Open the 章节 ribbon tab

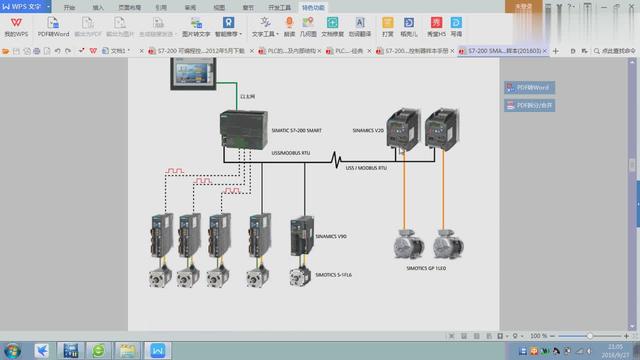pyautogui.click(x=248, y=7)
